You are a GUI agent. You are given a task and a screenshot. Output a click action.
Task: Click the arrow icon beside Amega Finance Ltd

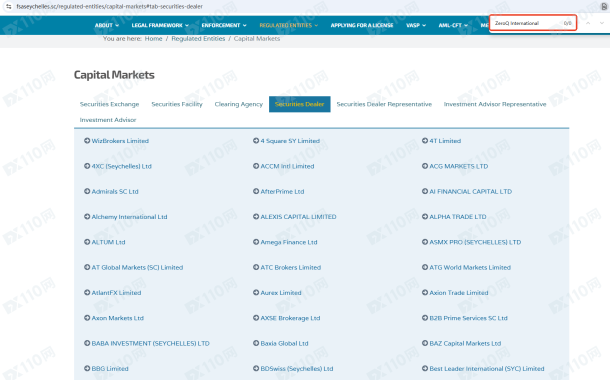point(256,242)
